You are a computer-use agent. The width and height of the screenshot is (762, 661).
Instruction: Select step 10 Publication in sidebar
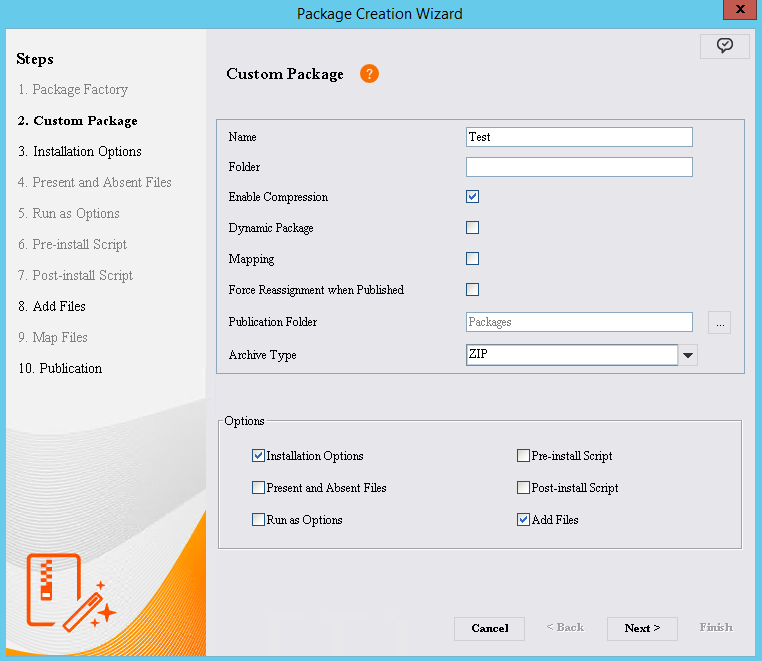click(x=60, y=369)
